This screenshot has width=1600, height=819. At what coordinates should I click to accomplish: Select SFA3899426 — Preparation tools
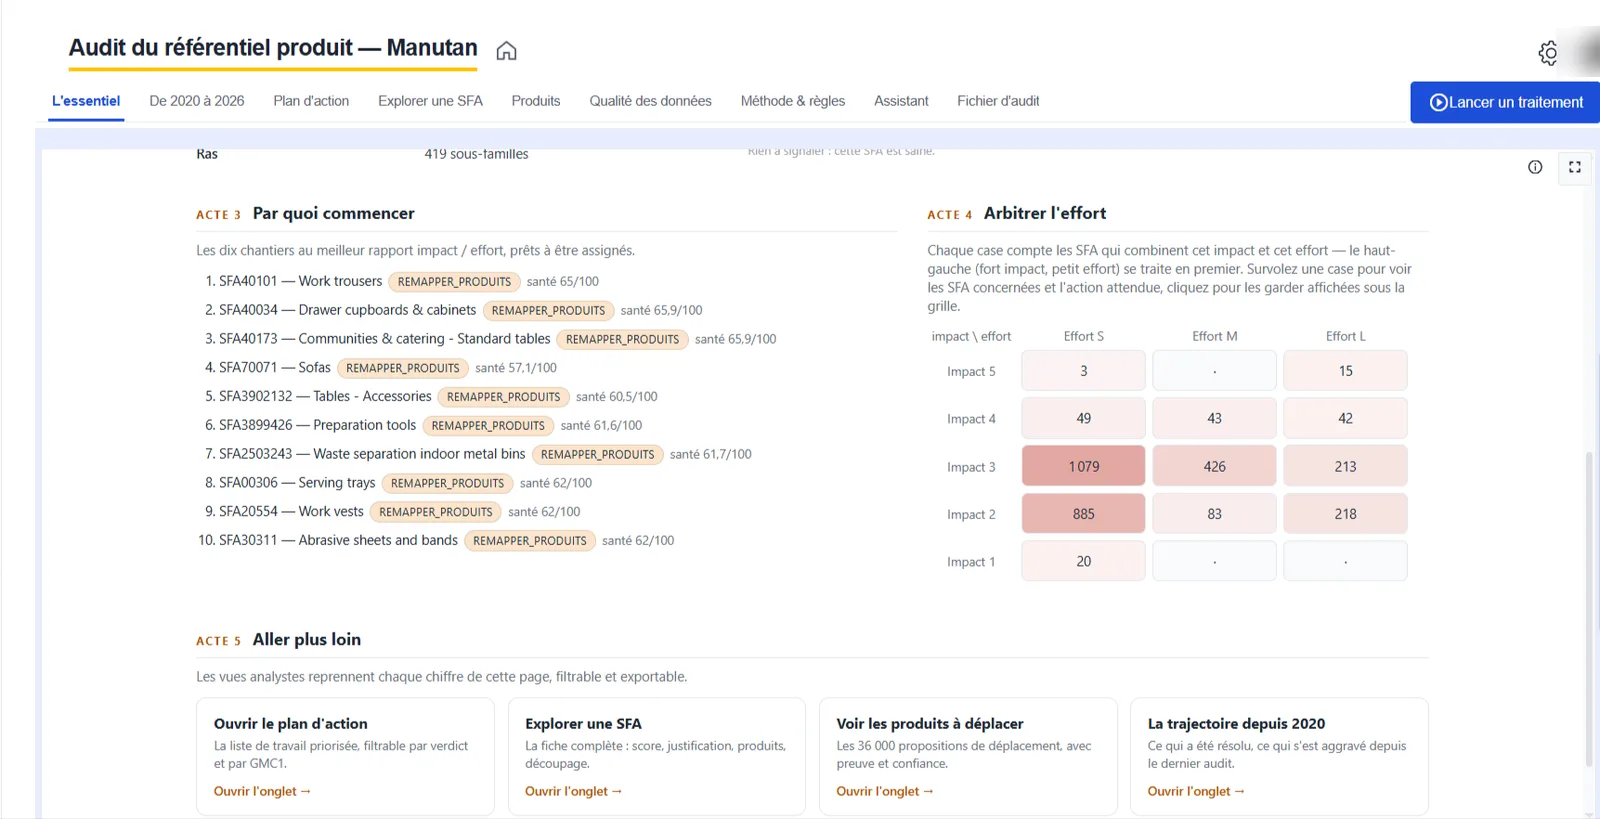[x=317, y=426]
